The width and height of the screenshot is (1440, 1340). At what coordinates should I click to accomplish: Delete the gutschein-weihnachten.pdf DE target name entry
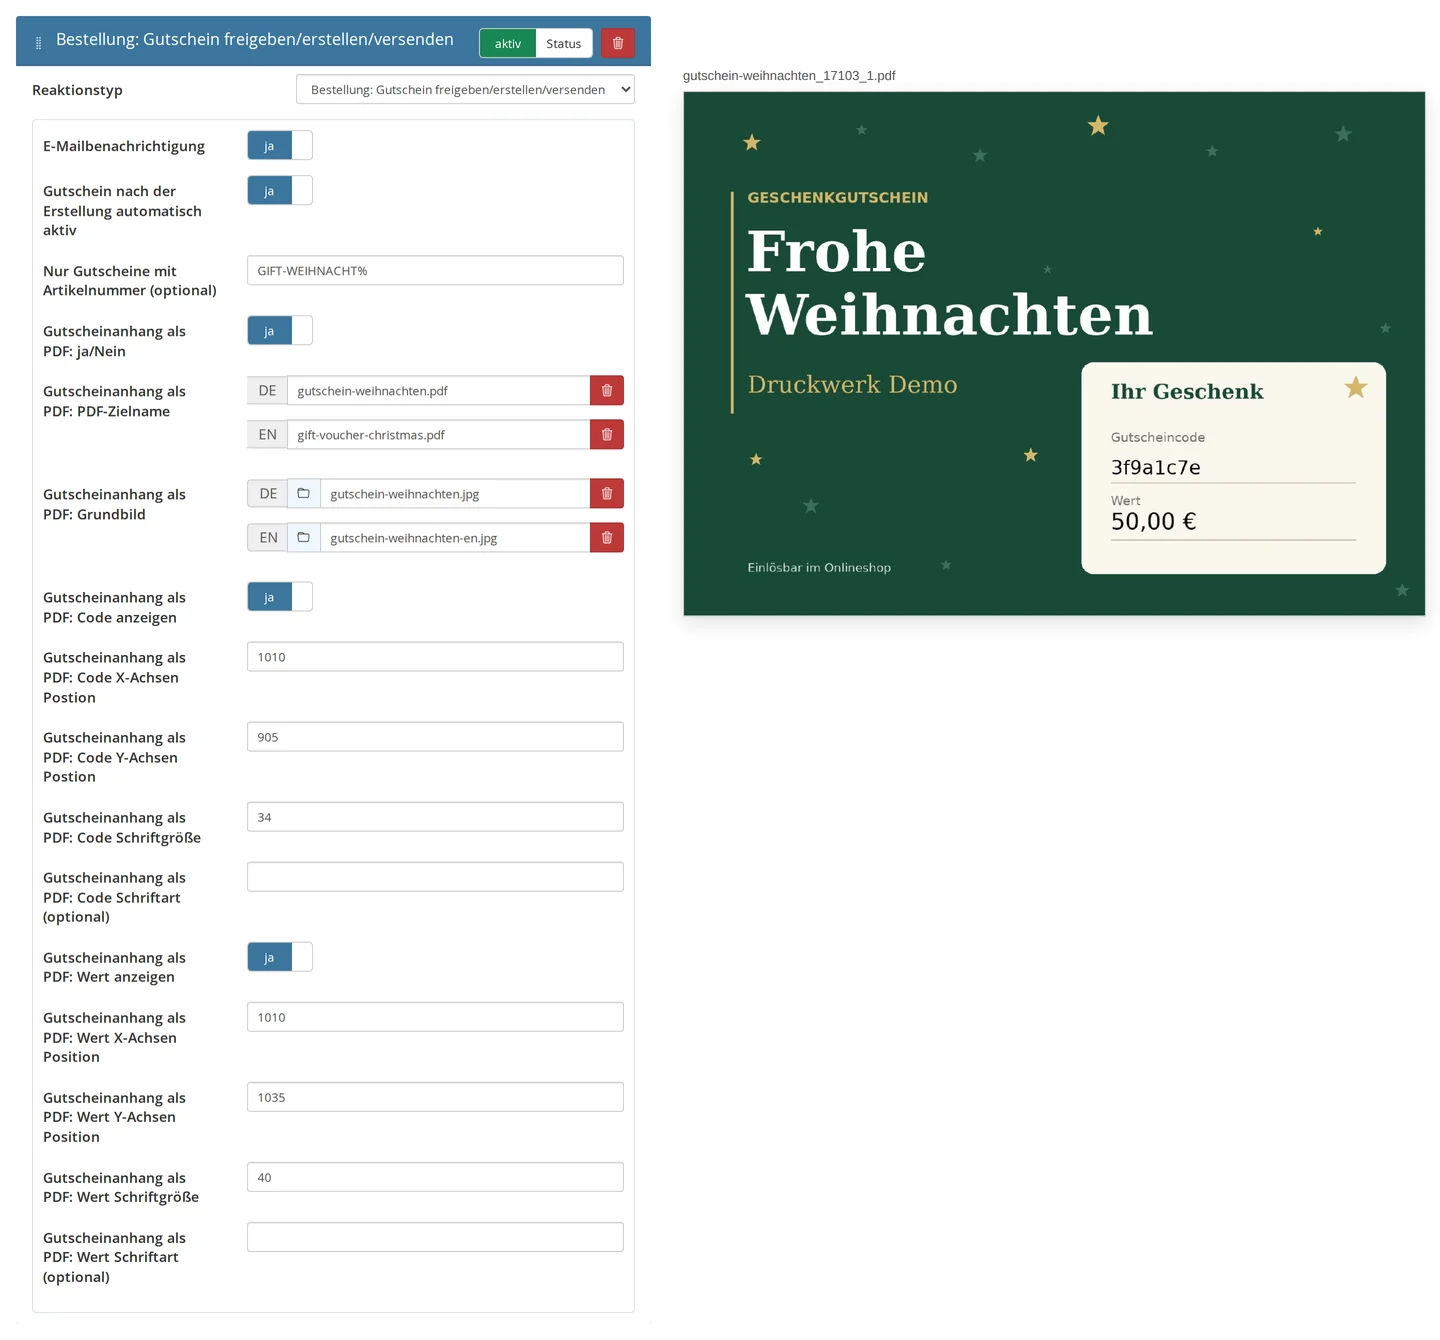607,391
